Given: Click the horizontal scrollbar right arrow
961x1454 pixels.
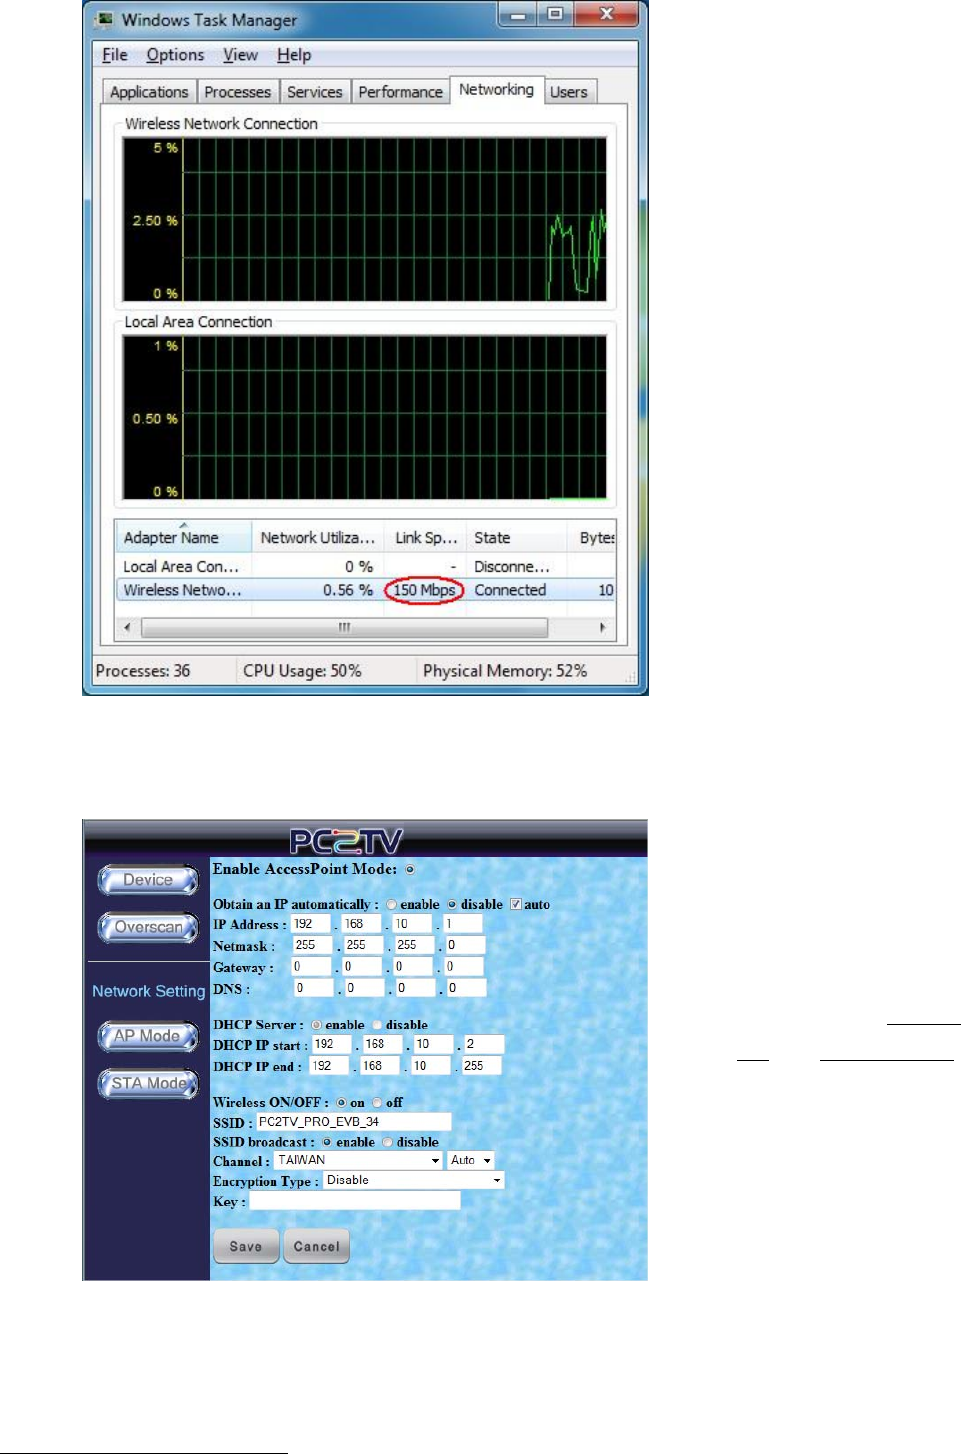Looking at the screenshot, I should click(602, 627).
